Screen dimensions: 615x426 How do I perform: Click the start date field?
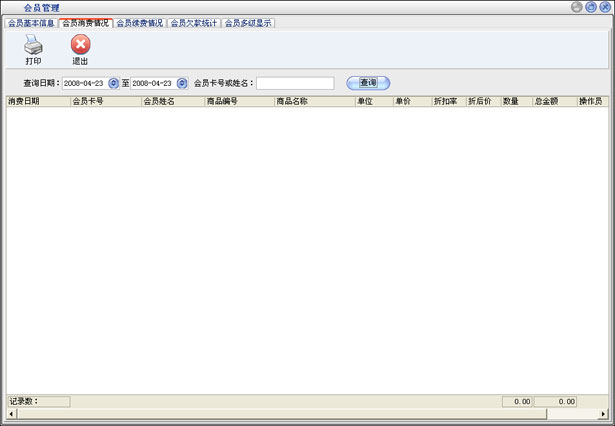(84, 83)
